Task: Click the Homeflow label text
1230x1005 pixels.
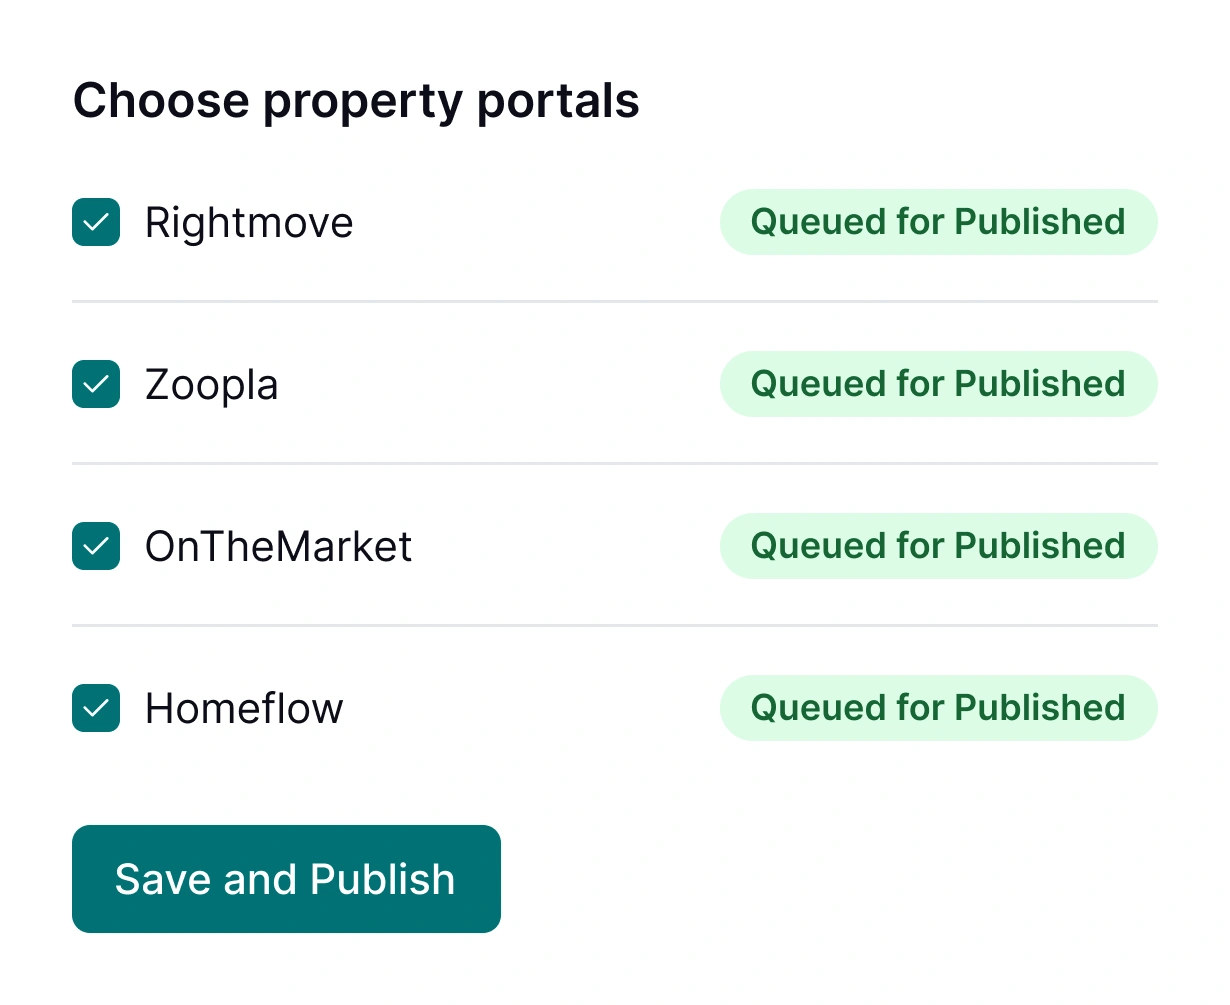Action: click(243, 708)
